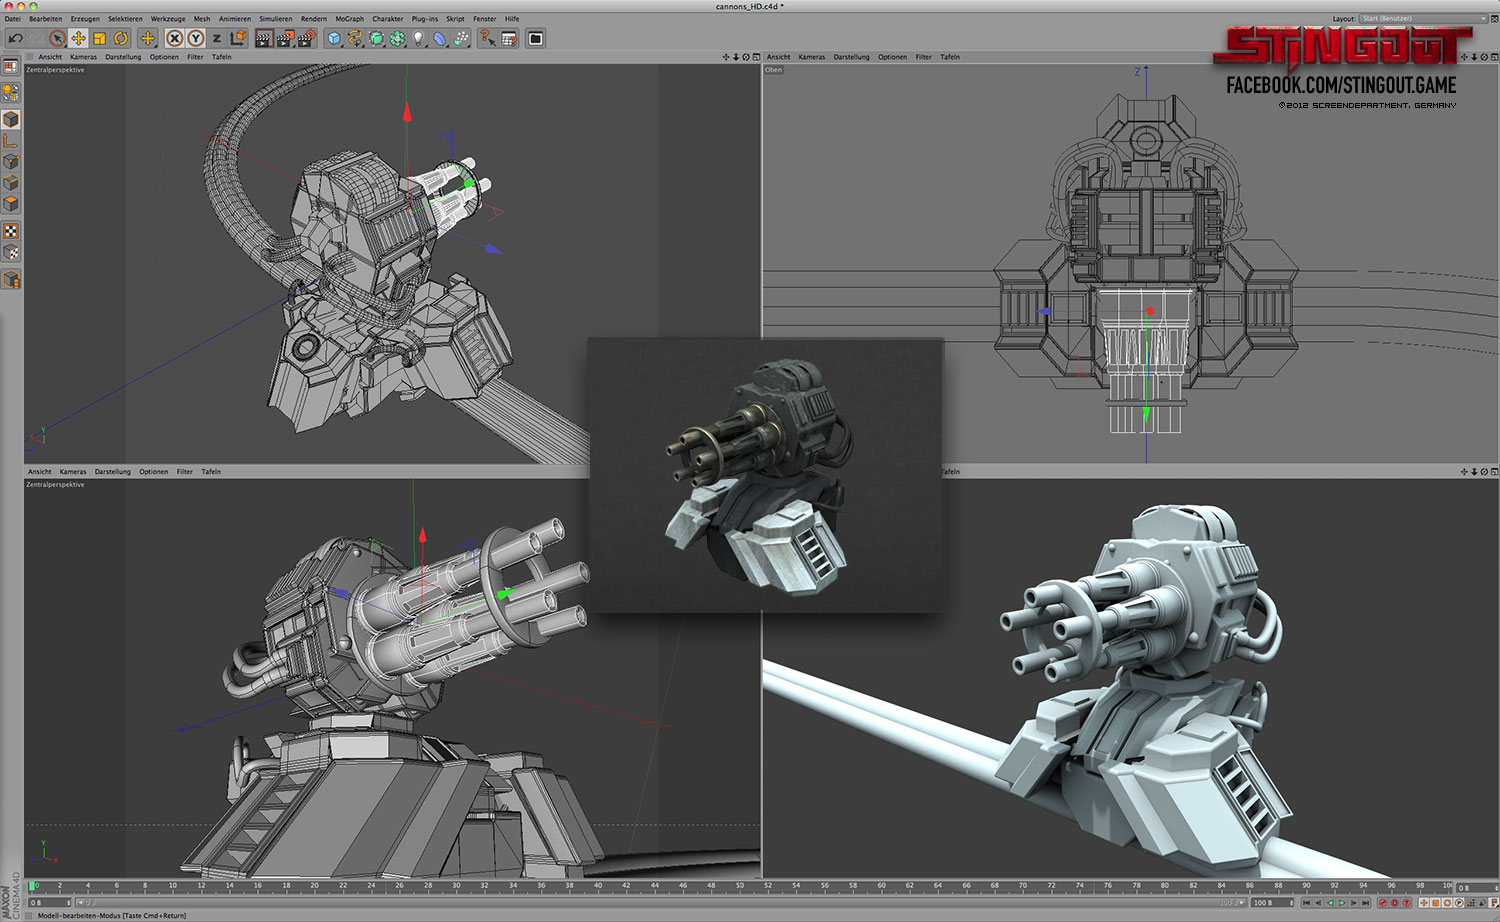The height and width of the screenshot is (922, 1500).
Task: Render the active view clapperboard icon
Action: click(x=263, y=38)
